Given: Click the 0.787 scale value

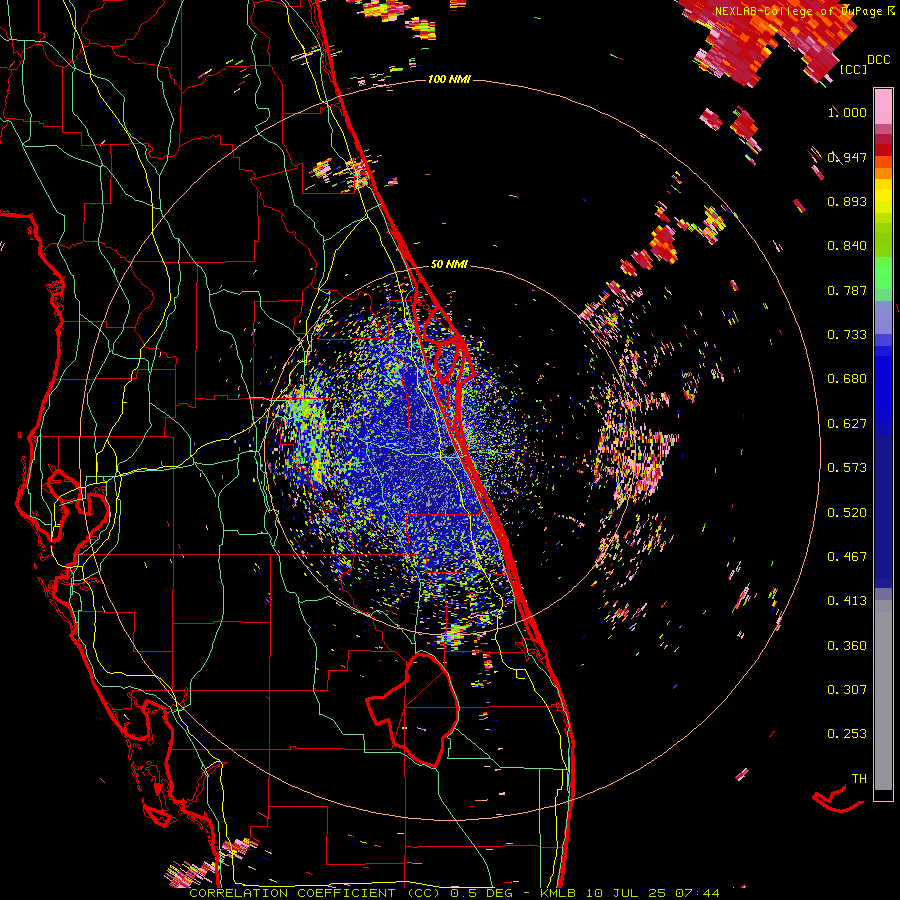Looking at the screenshot, I should tap(847, 290).
